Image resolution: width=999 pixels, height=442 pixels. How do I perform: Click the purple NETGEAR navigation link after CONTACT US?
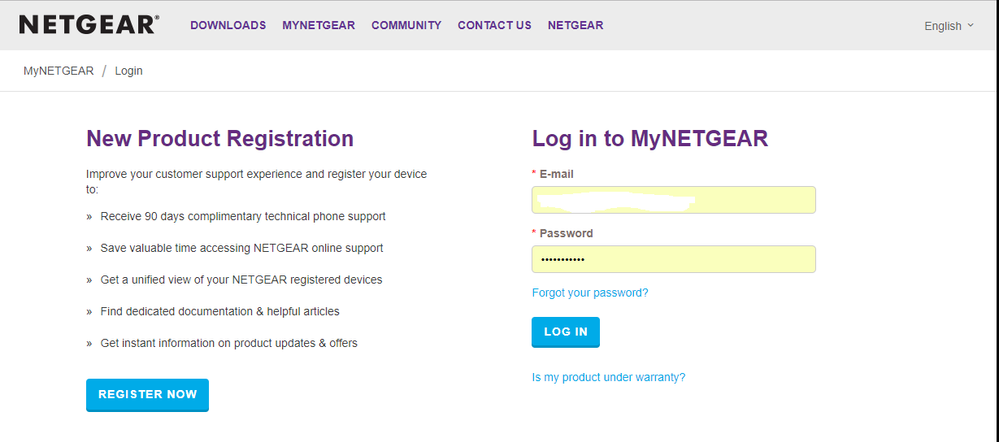pyautogui.click(x=575, y=26)
